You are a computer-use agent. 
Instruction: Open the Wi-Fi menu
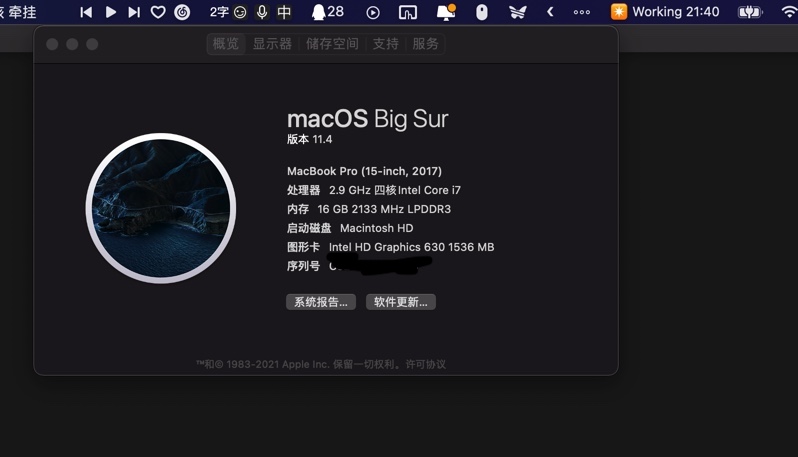789,13
